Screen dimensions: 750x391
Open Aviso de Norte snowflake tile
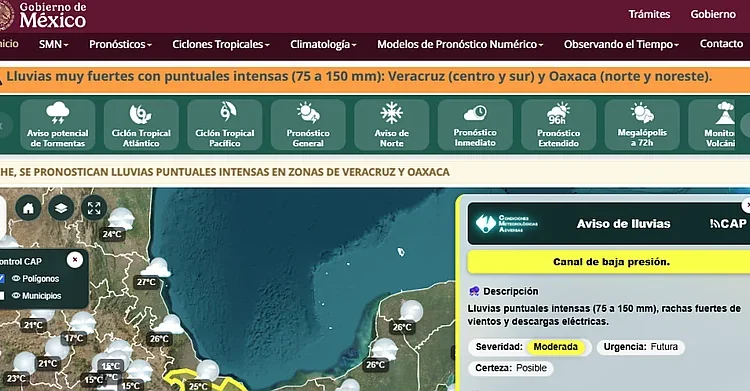[x=391, y=125]
